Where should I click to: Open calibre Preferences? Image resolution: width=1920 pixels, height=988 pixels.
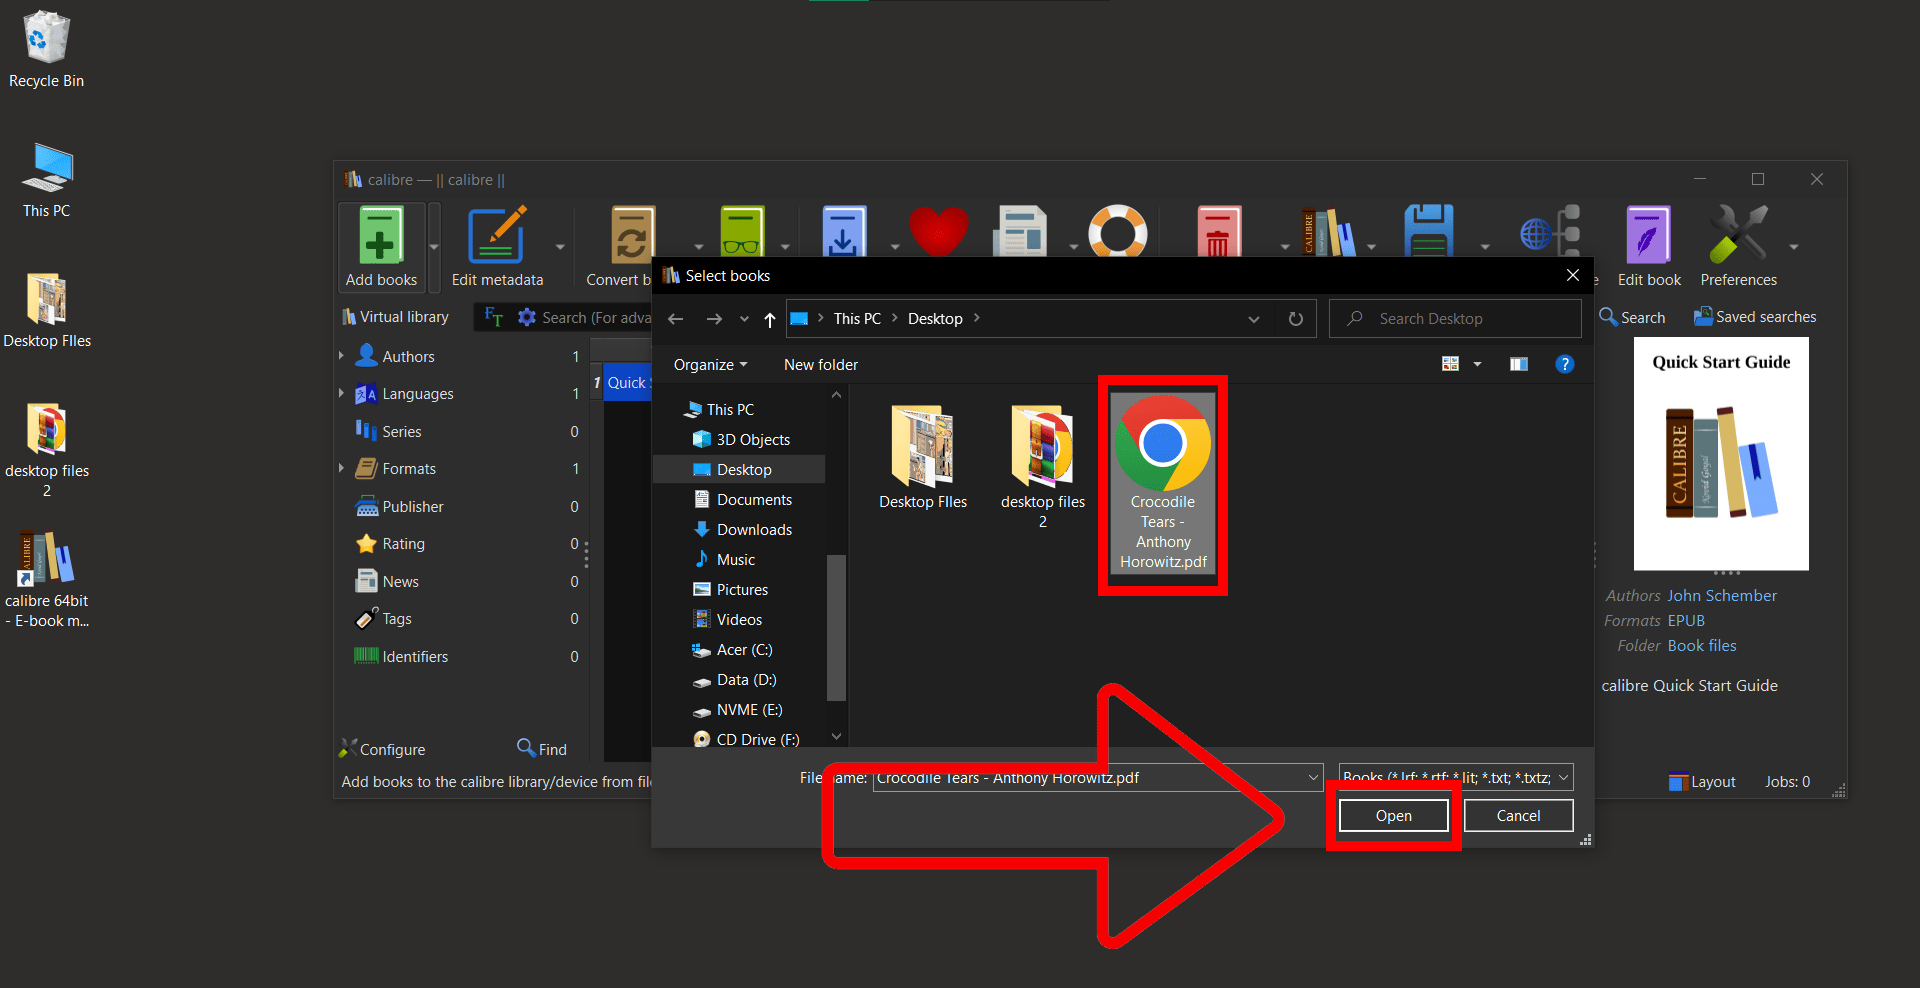(x=1739, y=240)
